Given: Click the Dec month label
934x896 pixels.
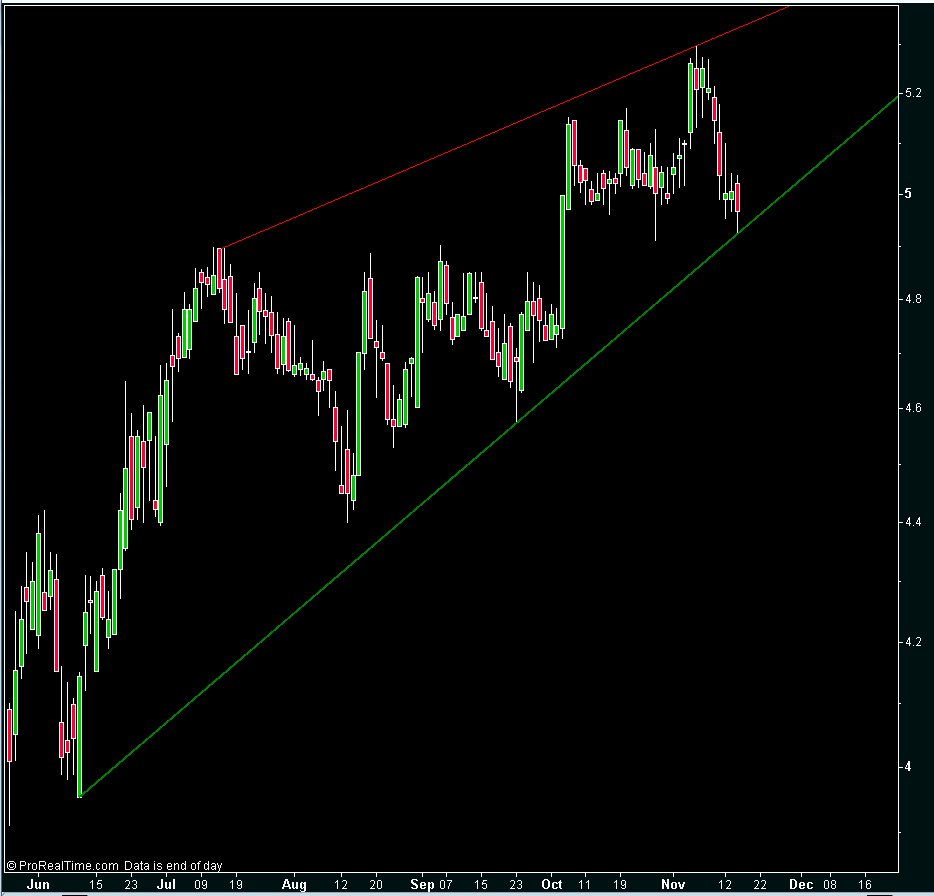Looking at the screenshot, I should point(801,885).
